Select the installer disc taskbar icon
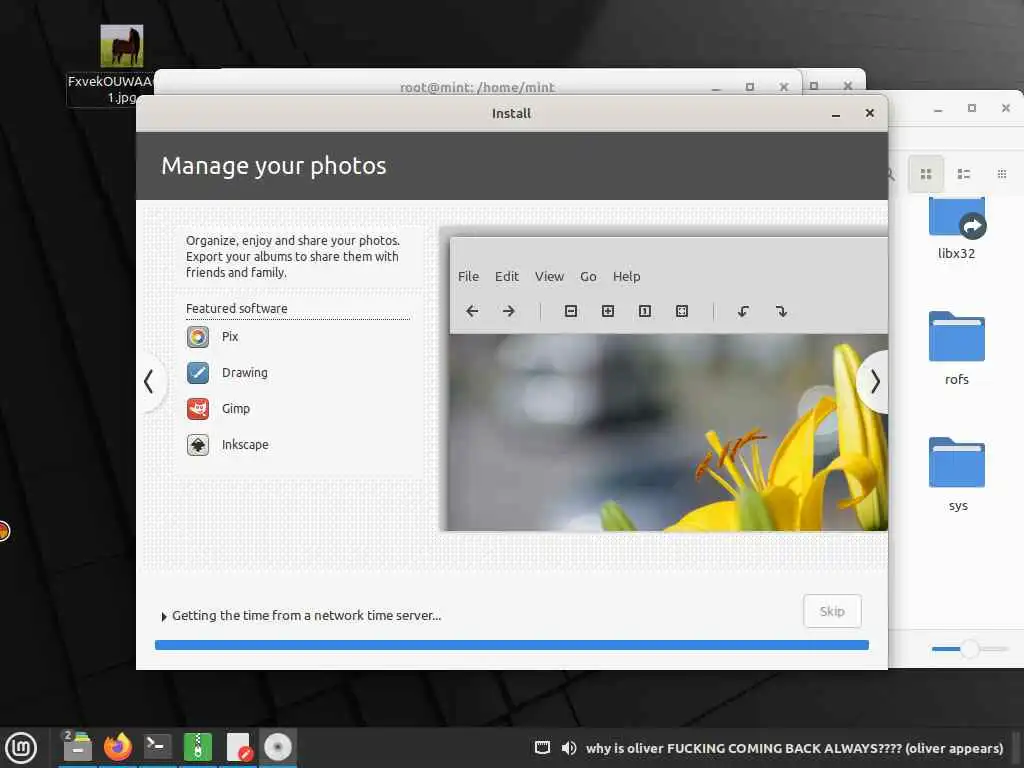Screen dimensions: 1024x768 (x=278, y=746)
